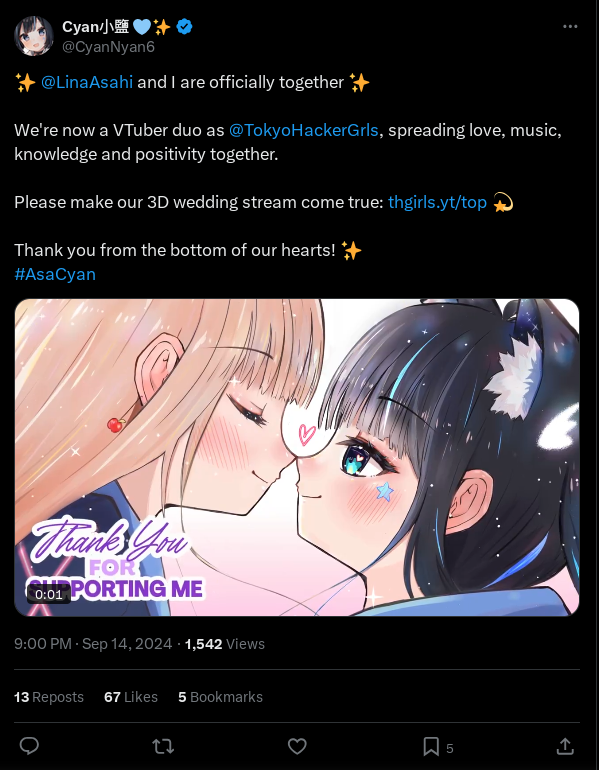Screen dimensions: 599x770
Task: Open the reply speech bubble icon
Action: click(29, 746)
